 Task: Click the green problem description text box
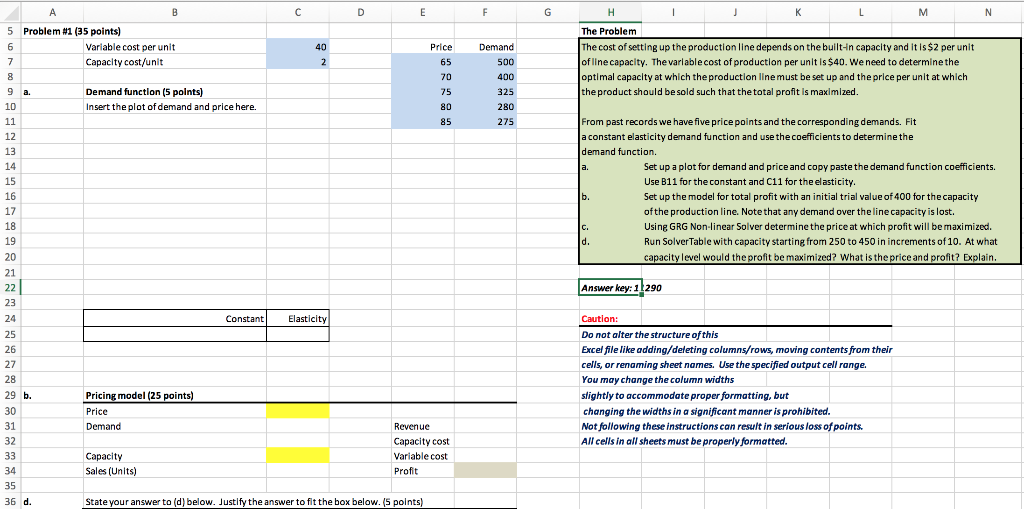coord(799,151)
